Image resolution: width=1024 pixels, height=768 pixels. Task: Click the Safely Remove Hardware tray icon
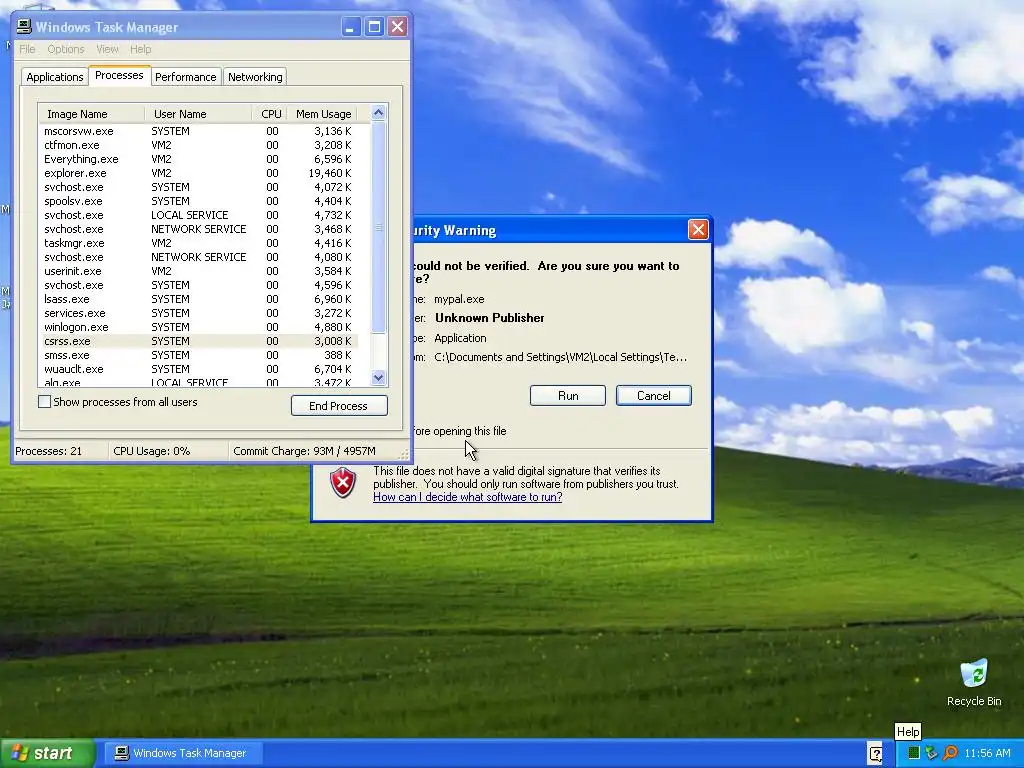(931, 753)
